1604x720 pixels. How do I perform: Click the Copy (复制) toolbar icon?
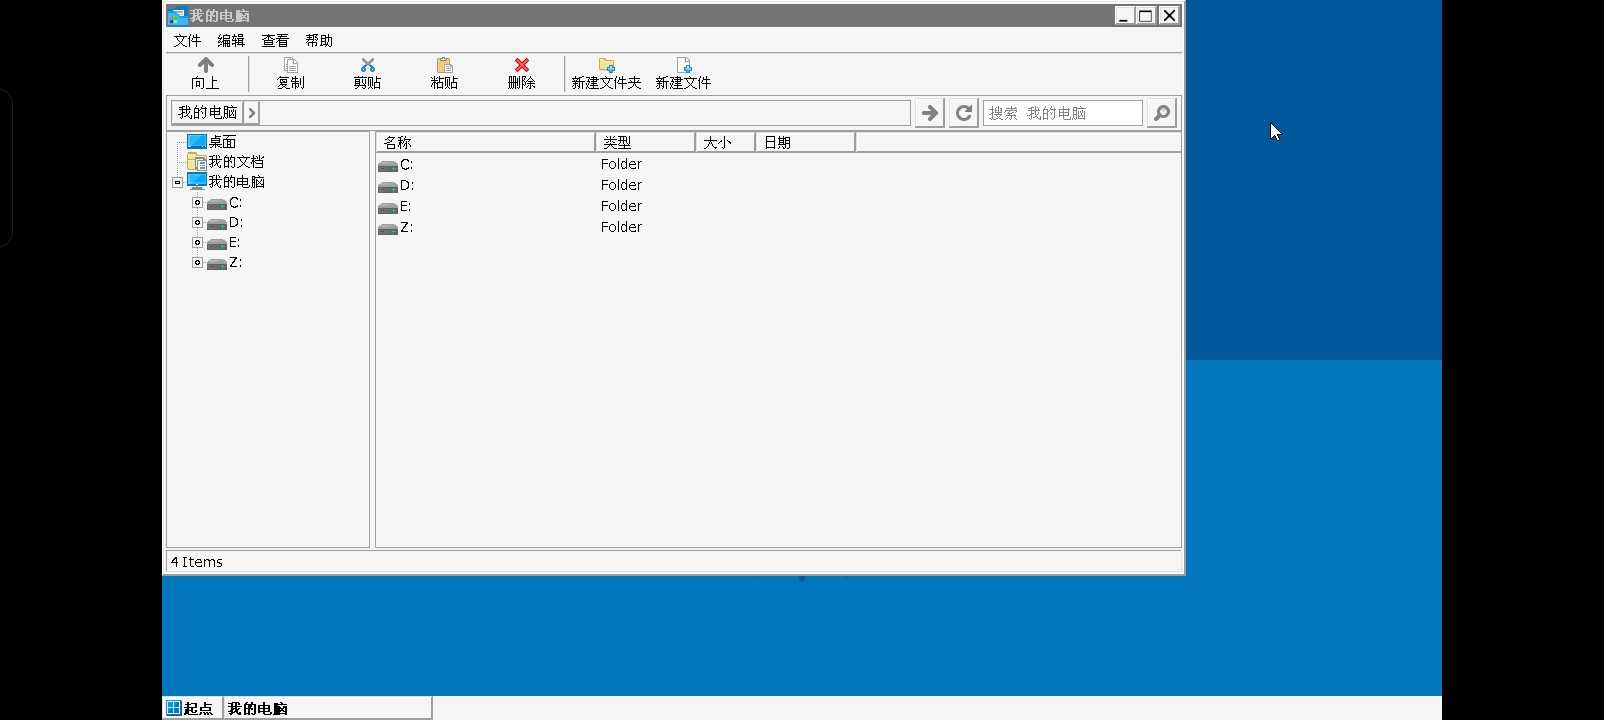point(290,66)
